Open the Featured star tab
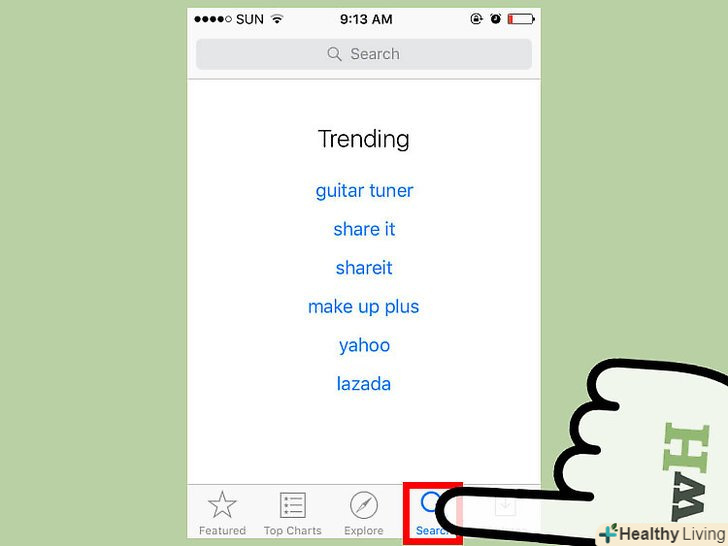The image size is (728, 546). tap(222, 513)
